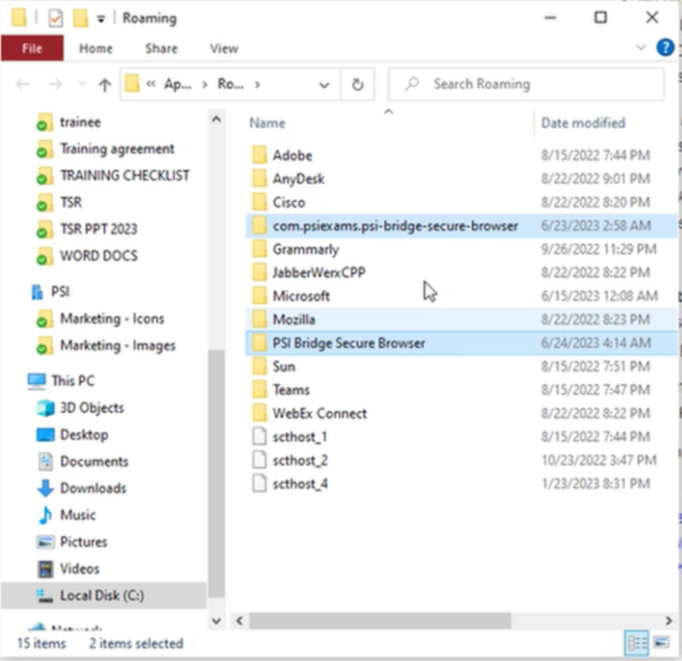This screenshot has width=682, height=661.
Task: Sort by the Name column header
Action: (267, 123)
